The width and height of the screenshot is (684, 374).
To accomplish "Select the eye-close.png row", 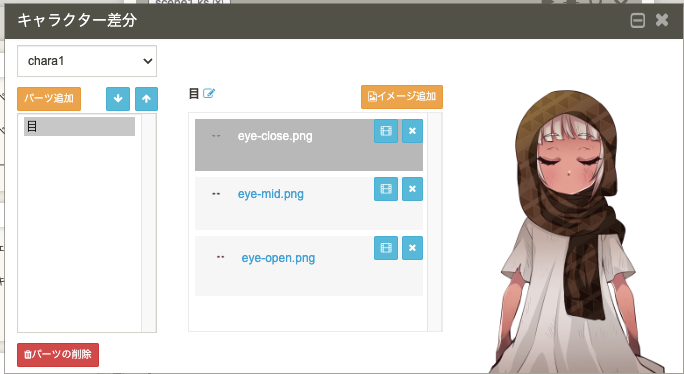I will pyautogui.click(x=309, y=145).
